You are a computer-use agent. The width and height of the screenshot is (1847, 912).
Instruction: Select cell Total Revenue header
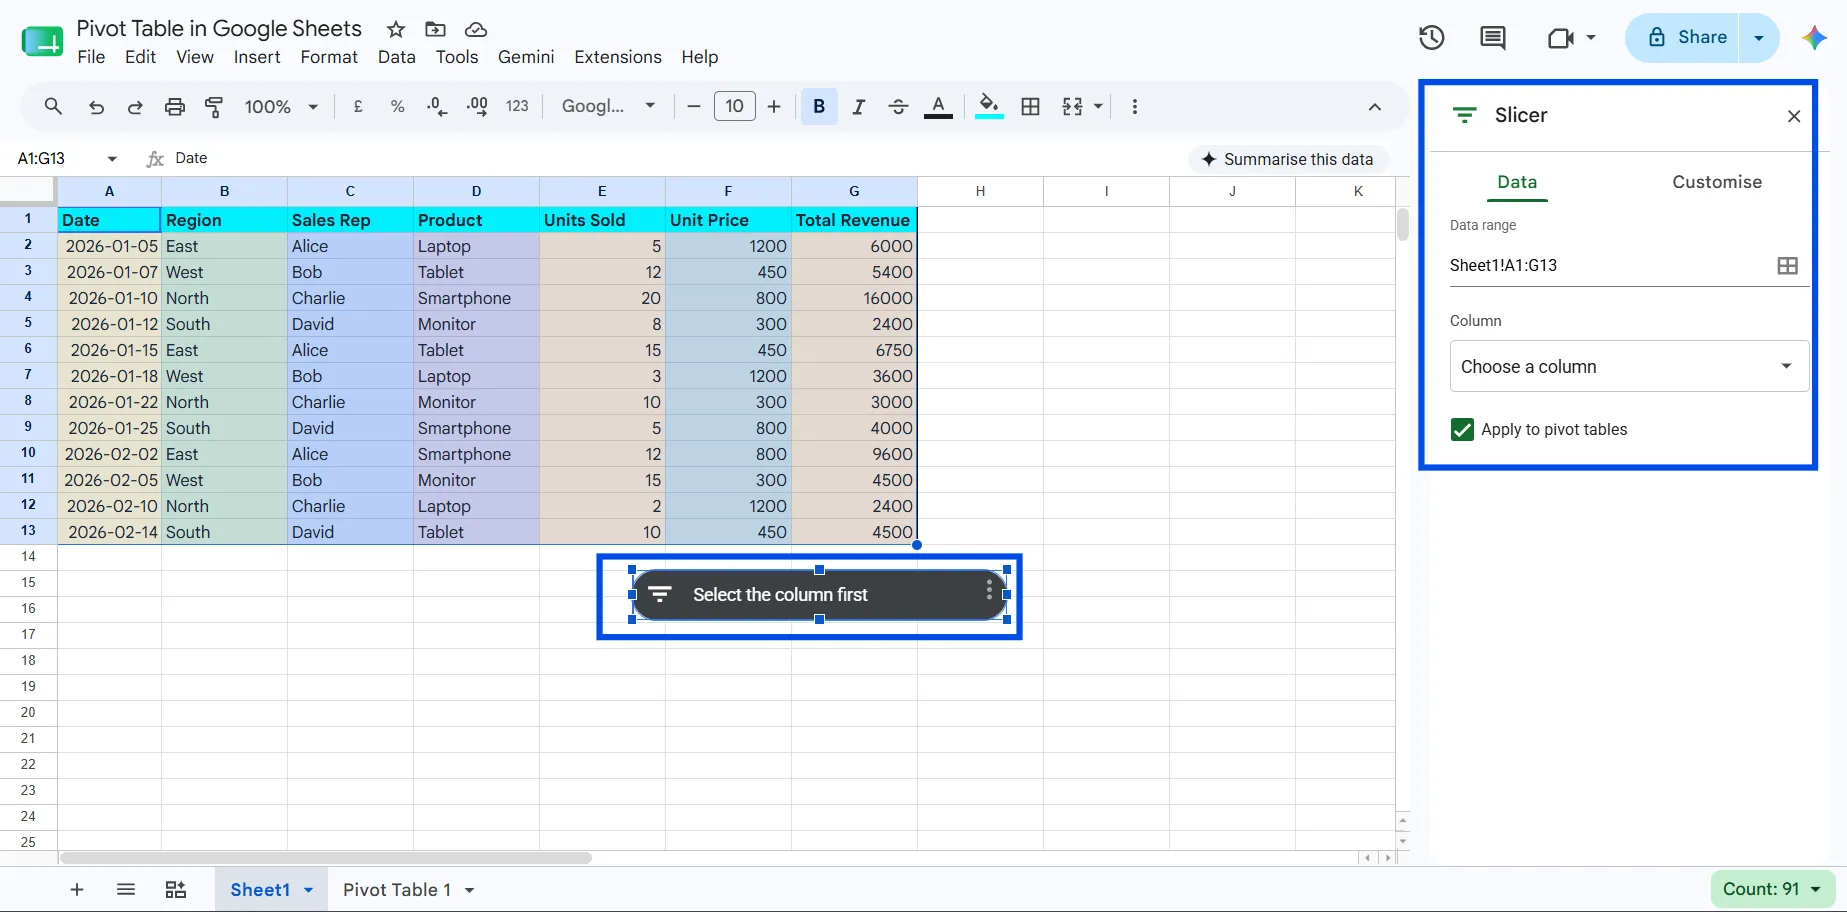[854, 220]
